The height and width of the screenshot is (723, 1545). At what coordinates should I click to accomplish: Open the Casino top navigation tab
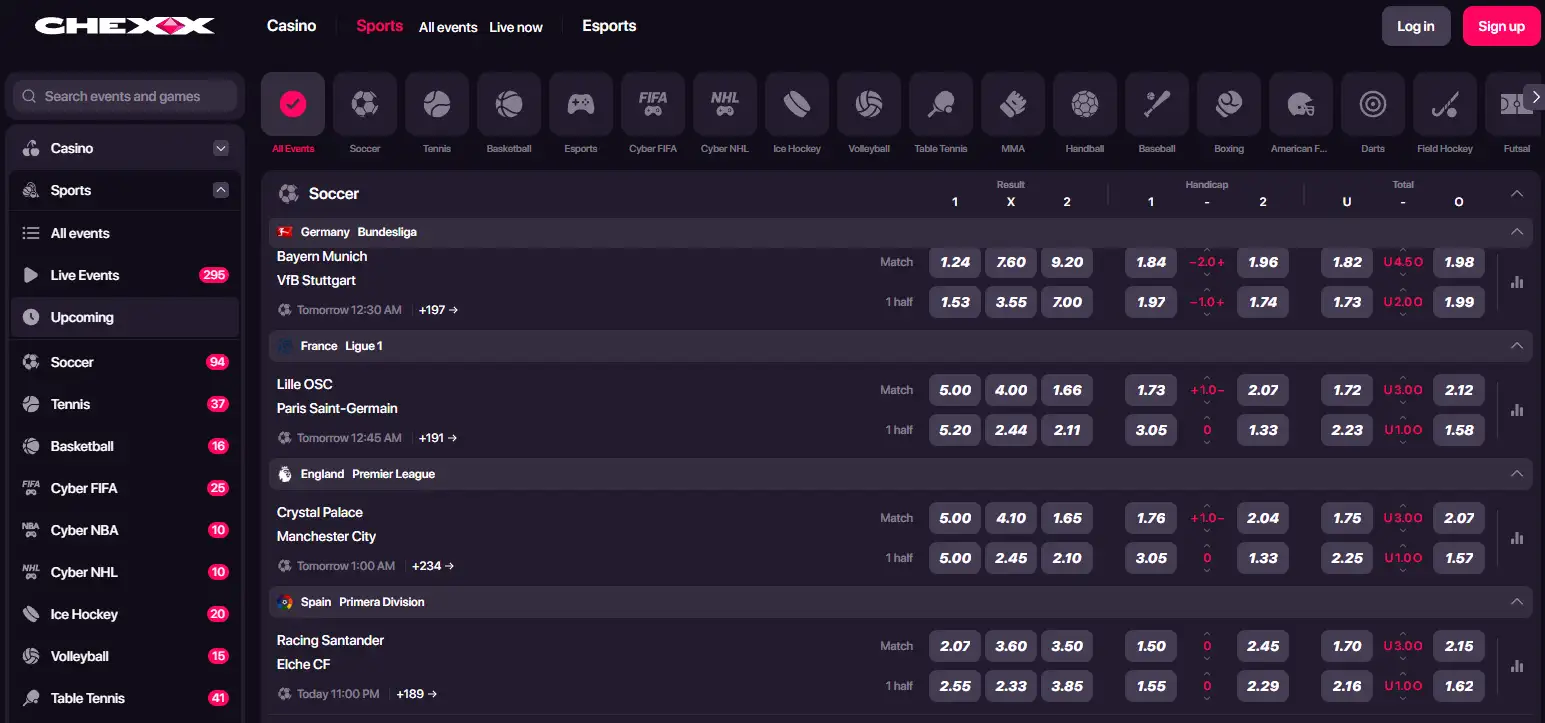(x=292, y=26)
